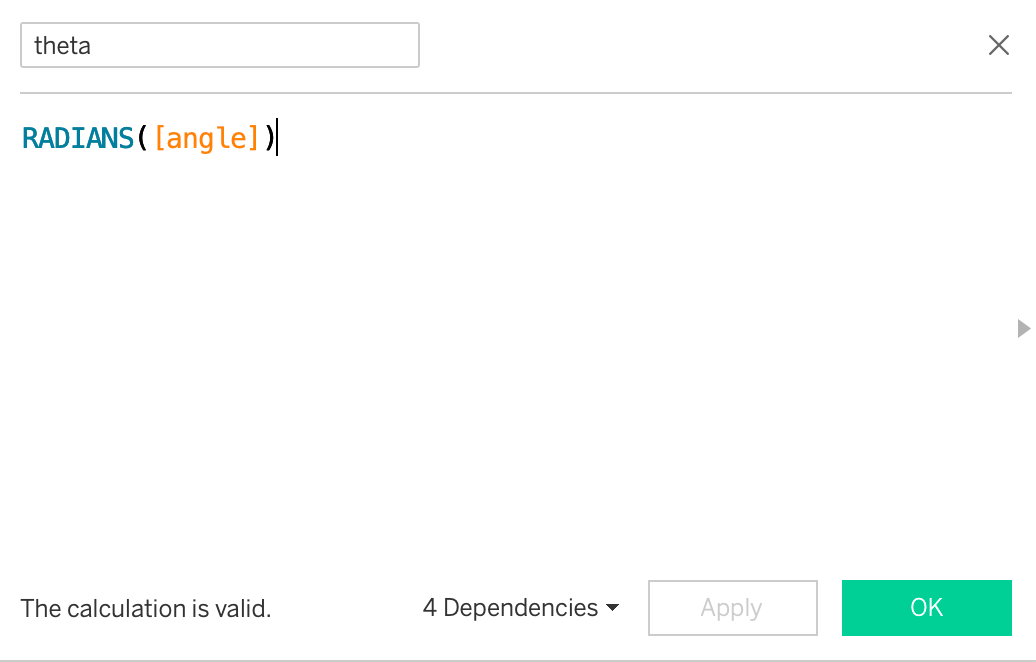Place cursor after the closing parenthesis

click(x=276, y=138)
